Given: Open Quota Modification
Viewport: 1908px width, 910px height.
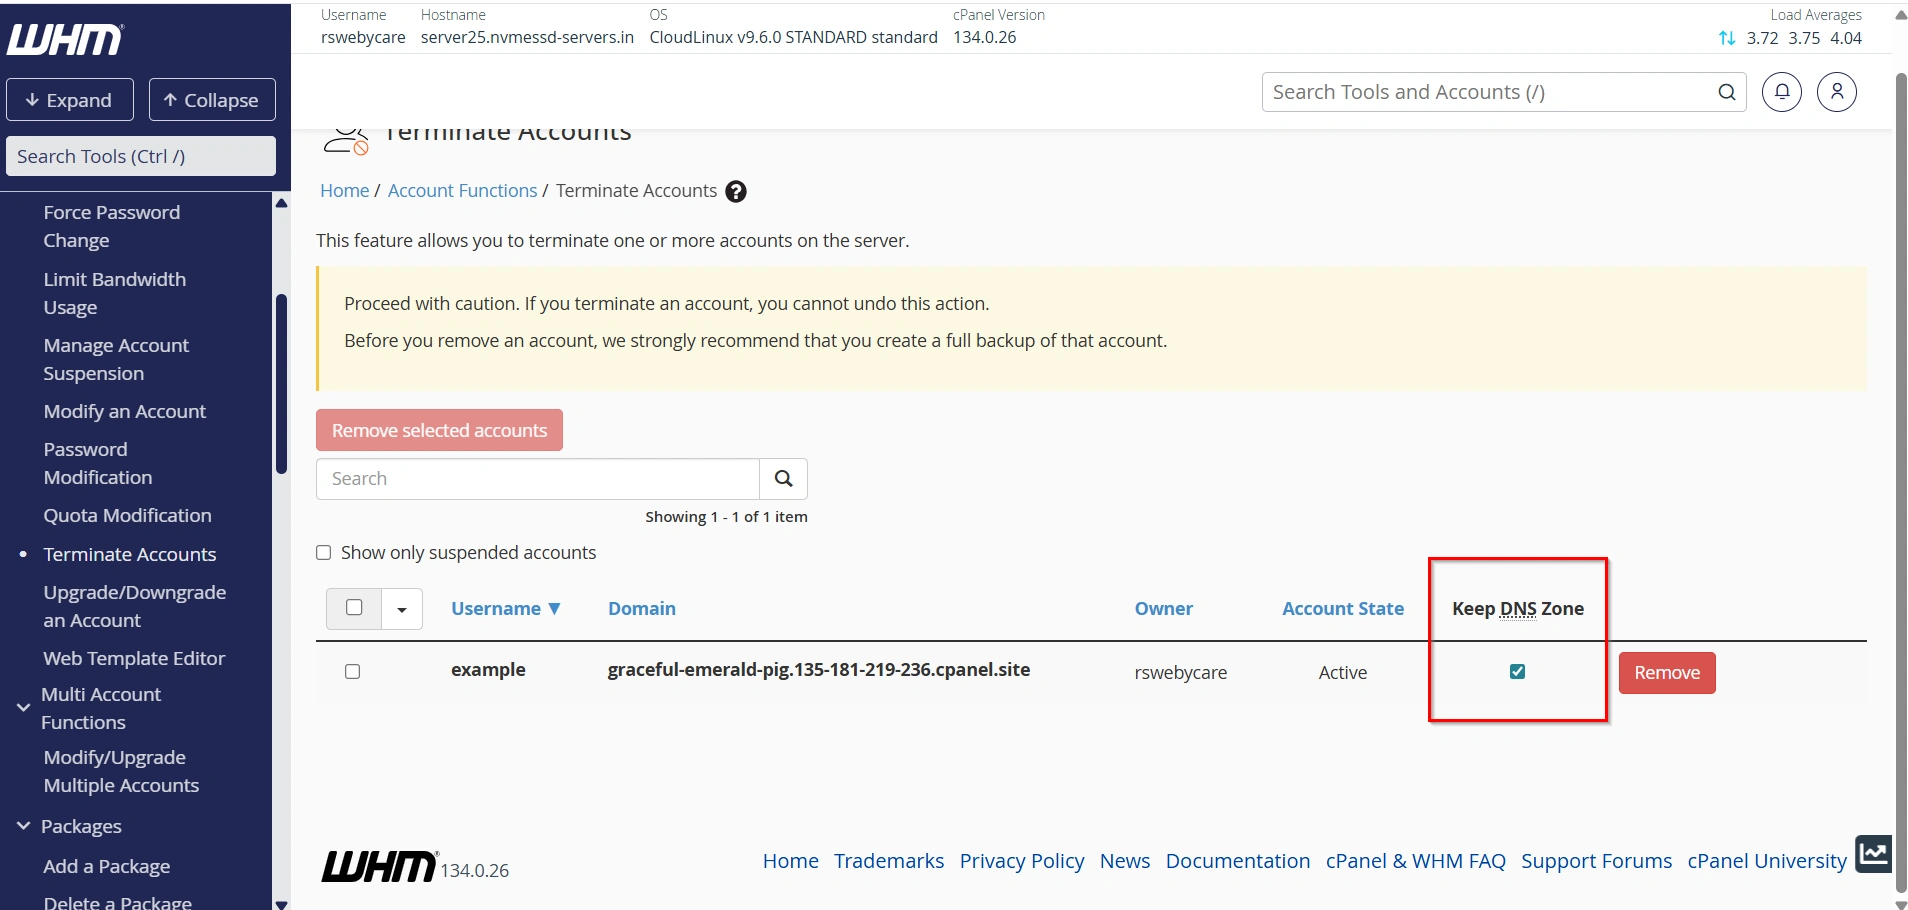Looking at the screenshot, I should pos(128,515).
